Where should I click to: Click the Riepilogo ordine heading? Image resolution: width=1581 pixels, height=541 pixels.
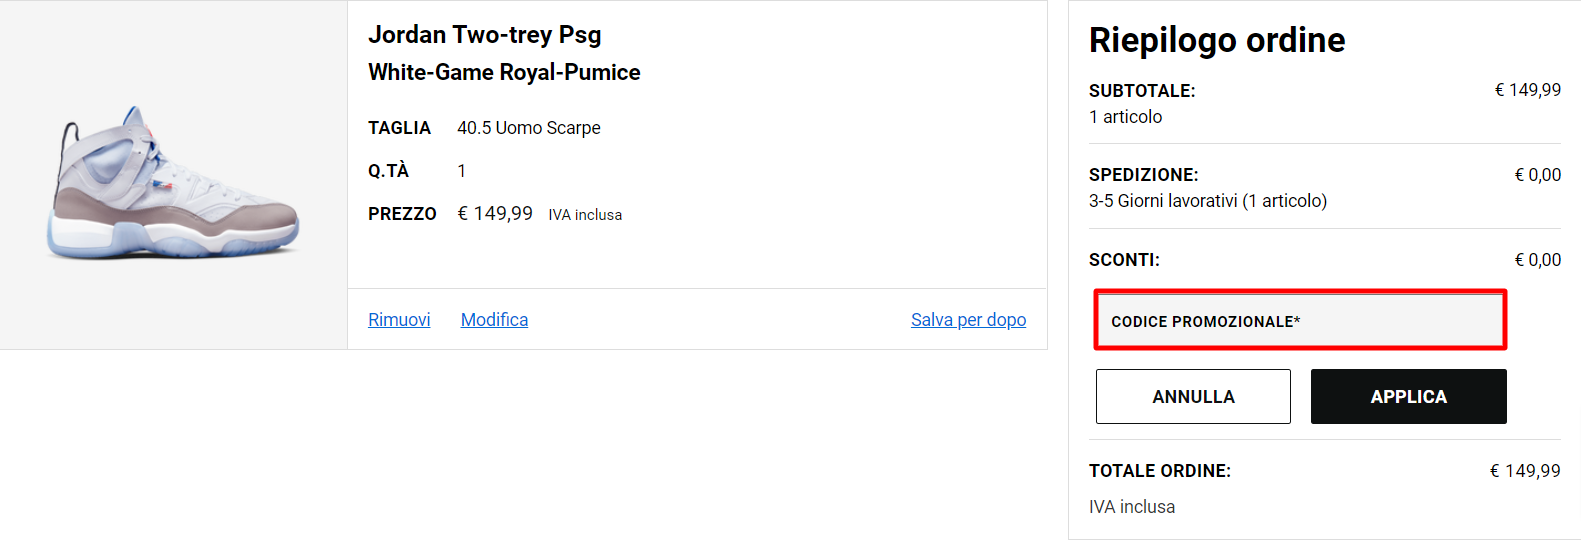click(1217, 40)
